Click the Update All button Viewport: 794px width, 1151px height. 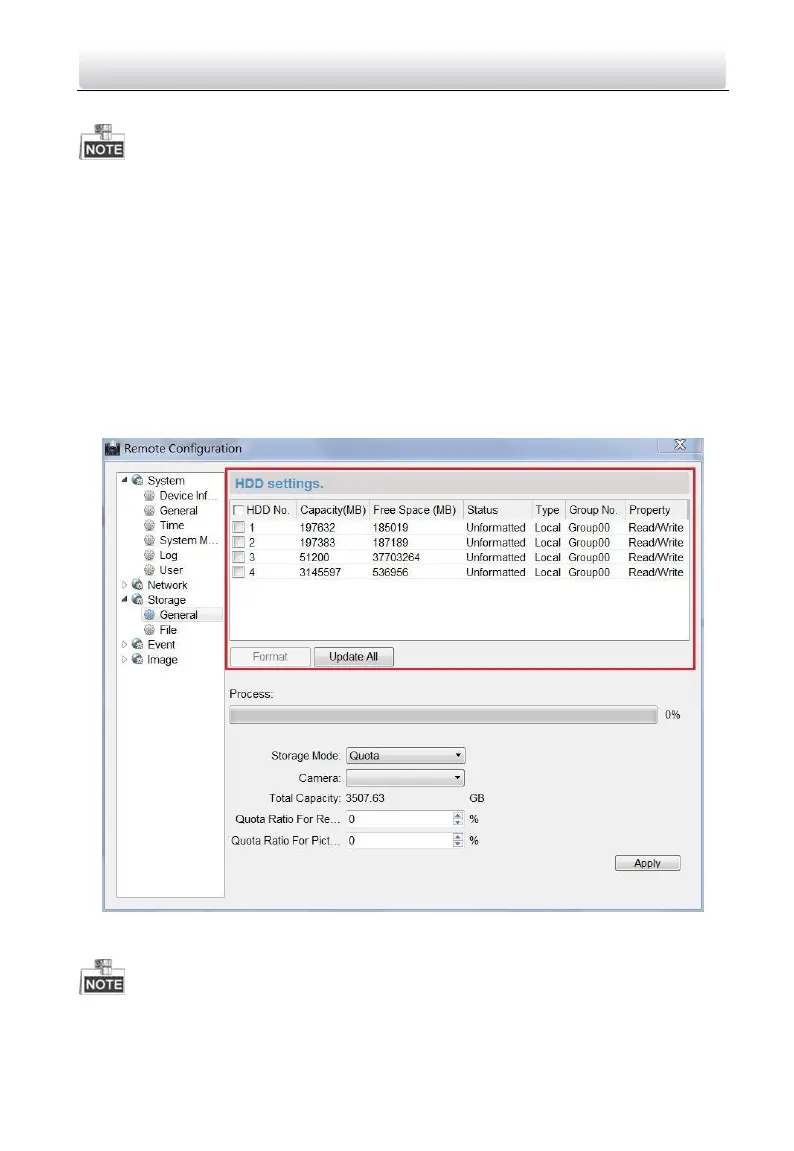pyautogui.click(x=354, y=657)
